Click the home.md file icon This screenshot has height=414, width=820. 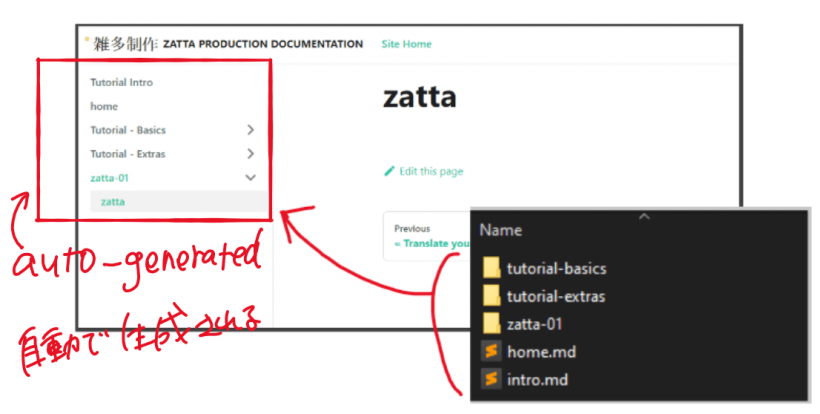(x=491, y=352)
